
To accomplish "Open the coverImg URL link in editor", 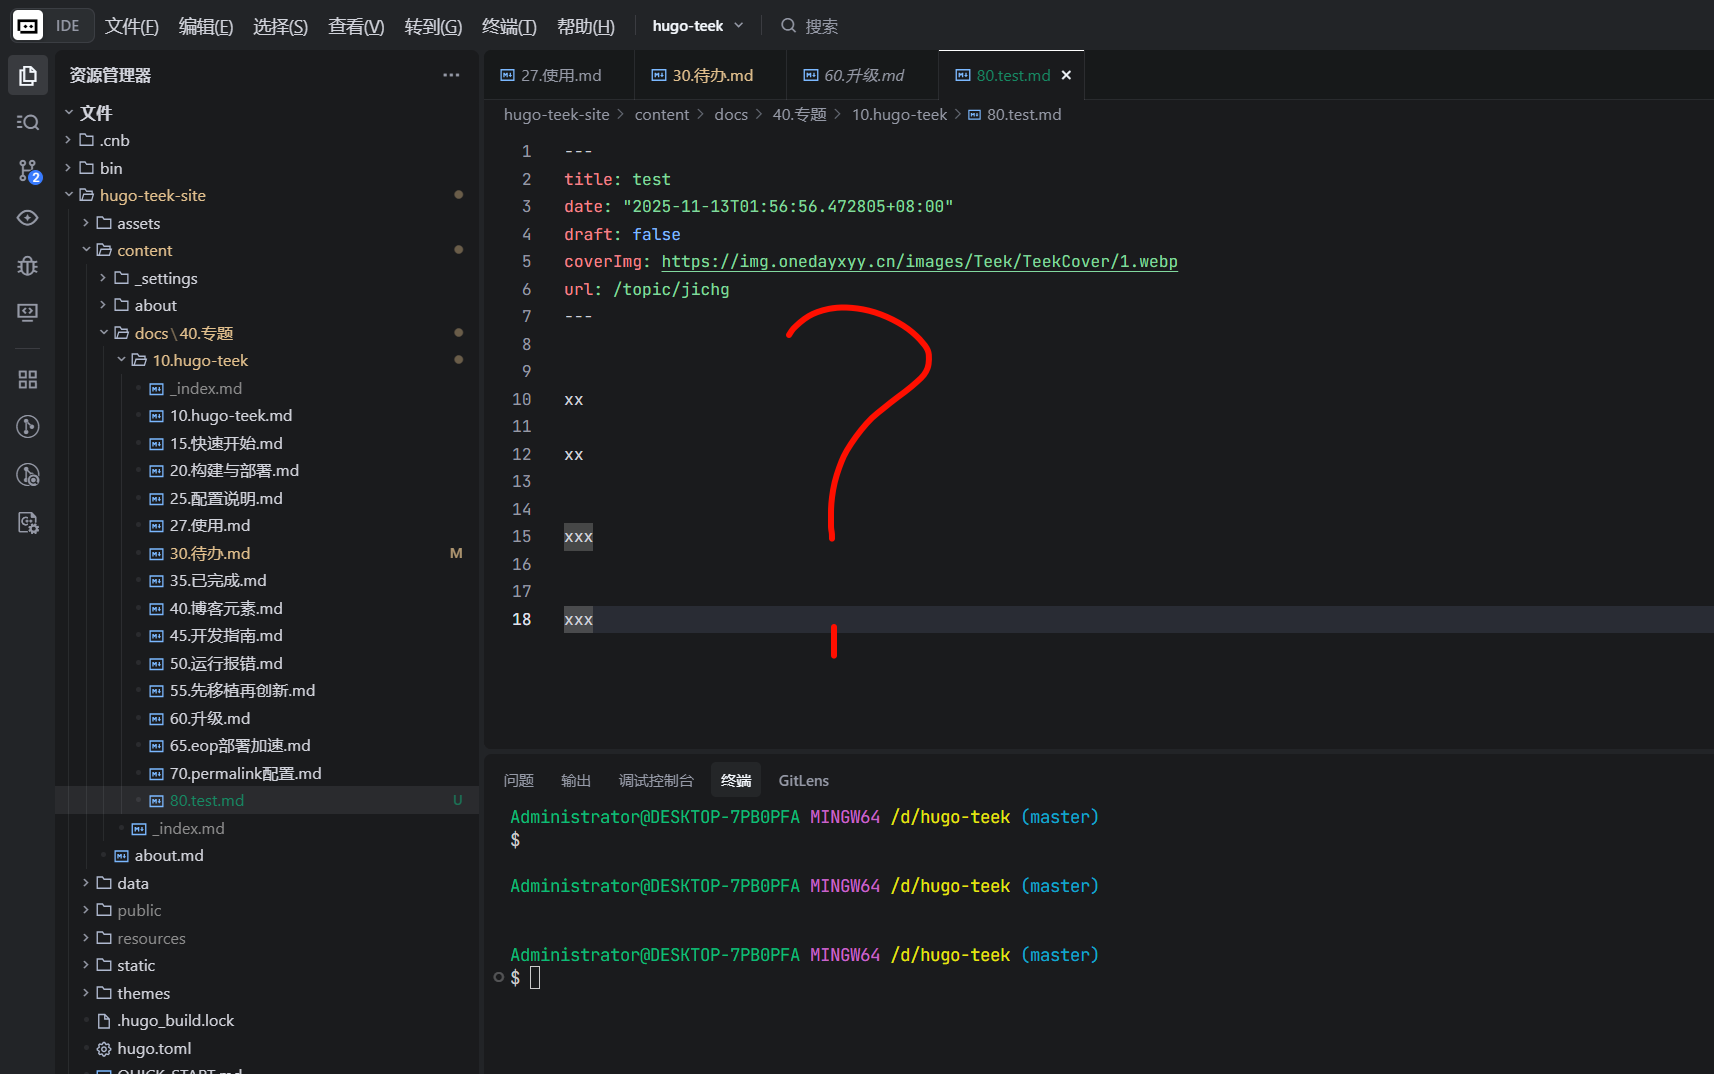I will point(919,262).
